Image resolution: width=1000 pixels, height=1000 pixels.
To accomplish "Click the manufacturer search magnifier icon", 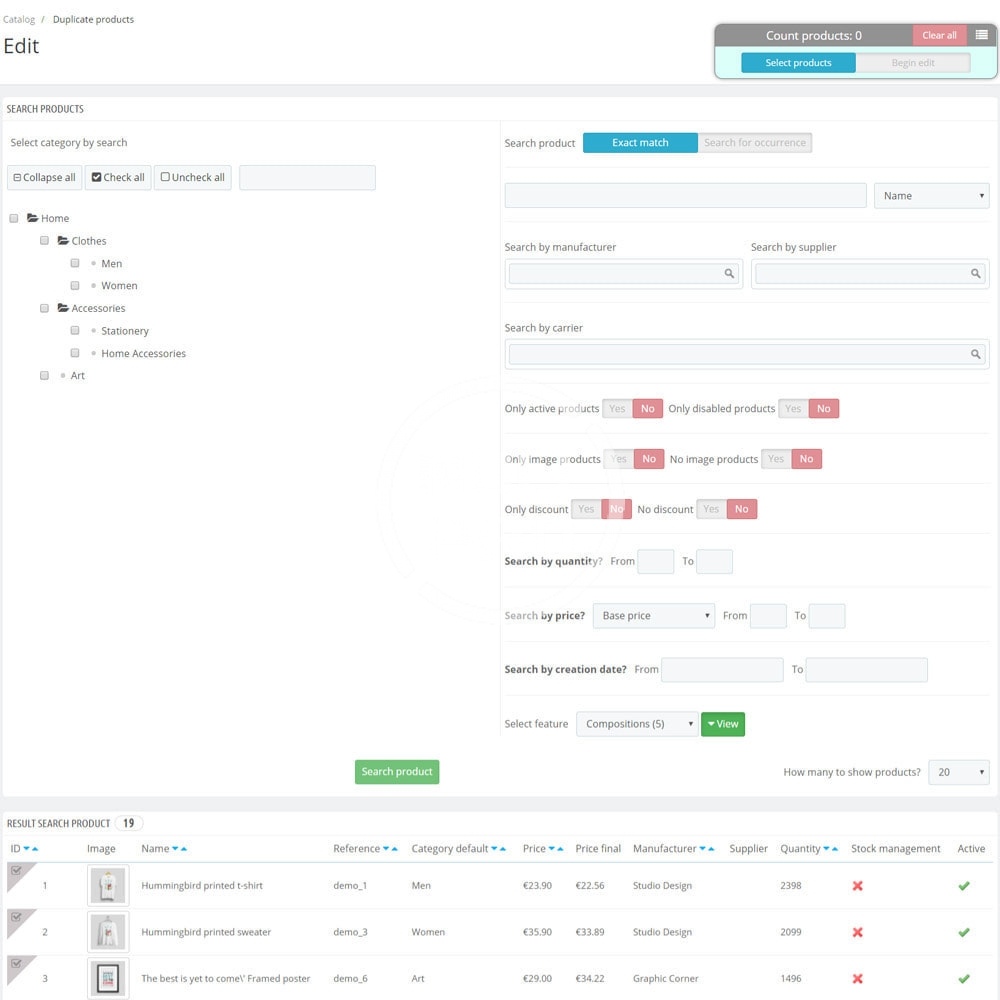I will (x=729, y=273).
